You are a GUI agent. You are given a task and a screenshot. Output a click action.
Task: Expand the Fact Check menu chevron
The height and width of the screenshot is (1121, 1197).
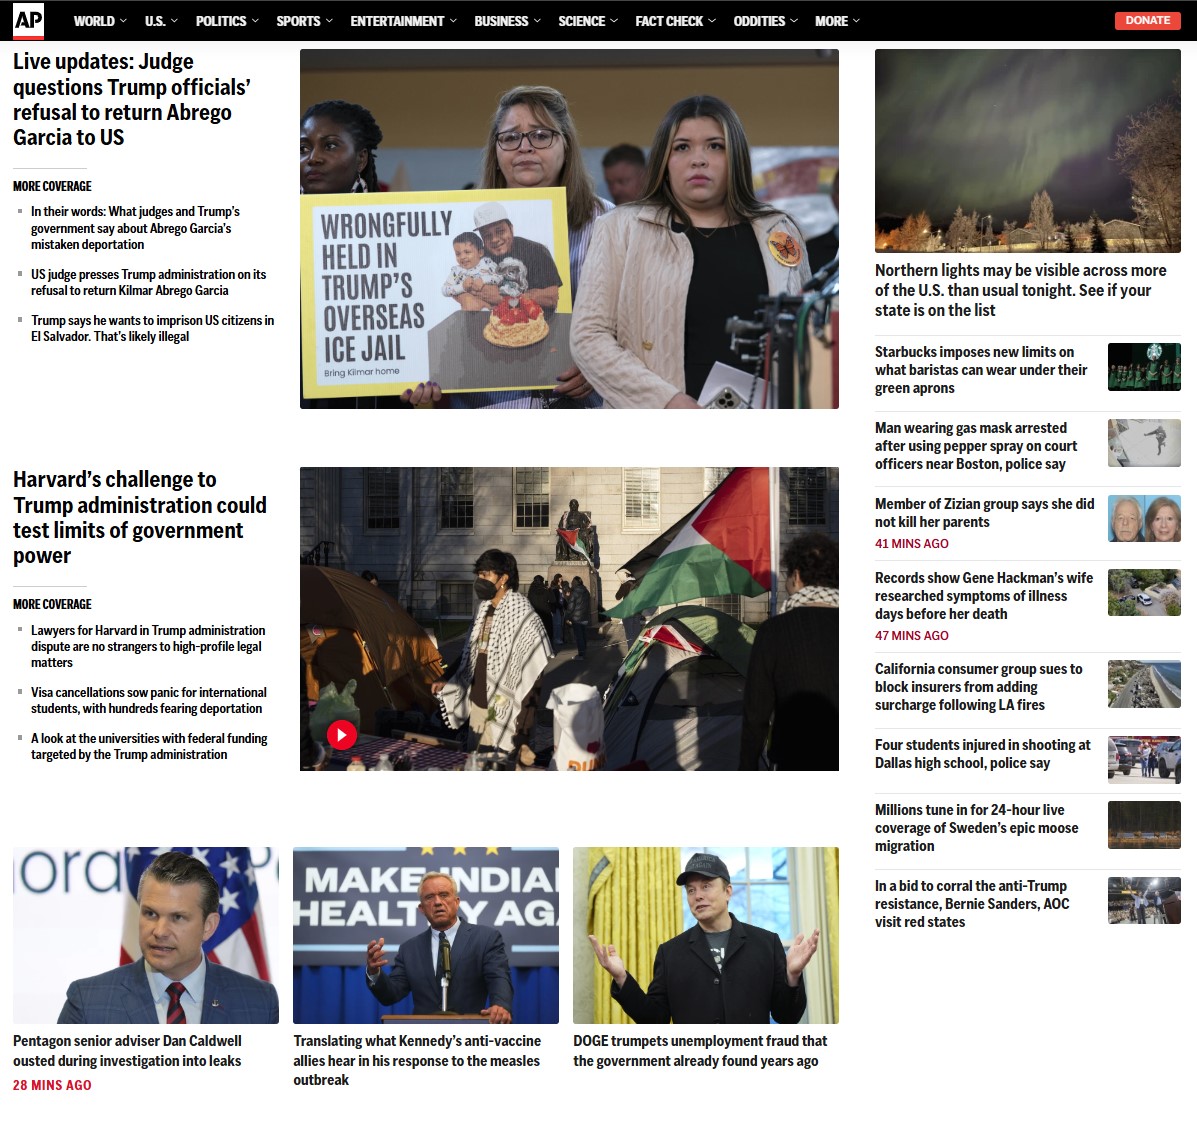[x=712, y=21]
